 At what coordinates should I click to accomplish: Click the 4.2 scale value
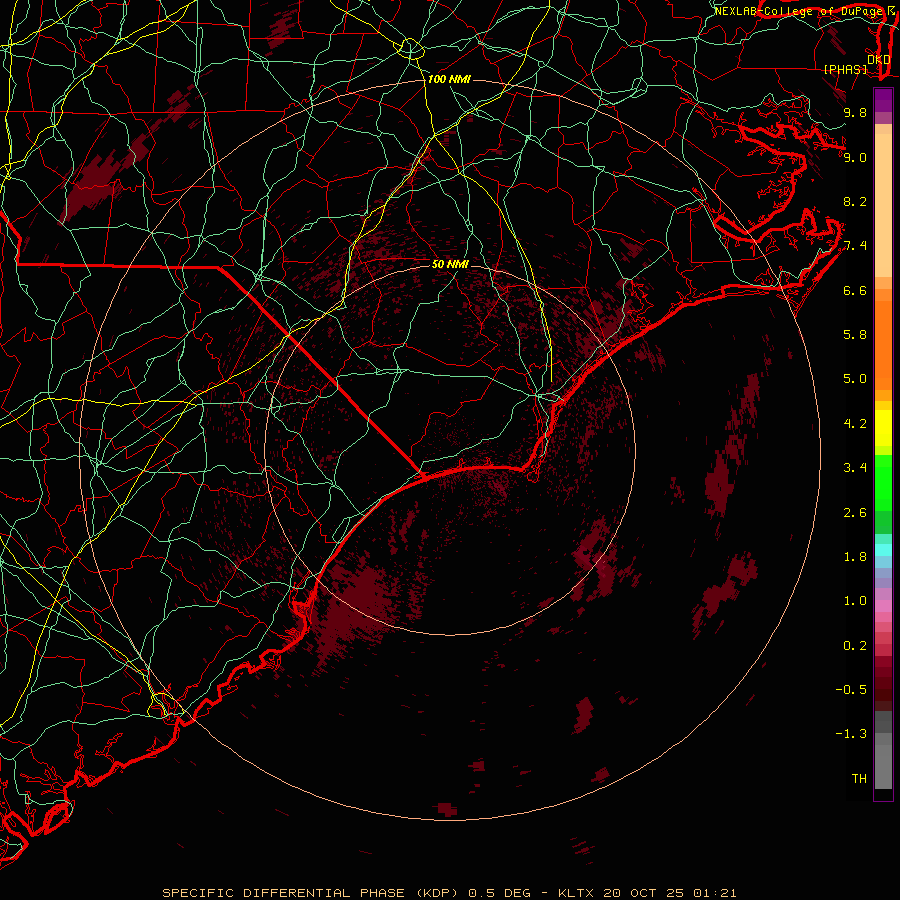point(855,424)
